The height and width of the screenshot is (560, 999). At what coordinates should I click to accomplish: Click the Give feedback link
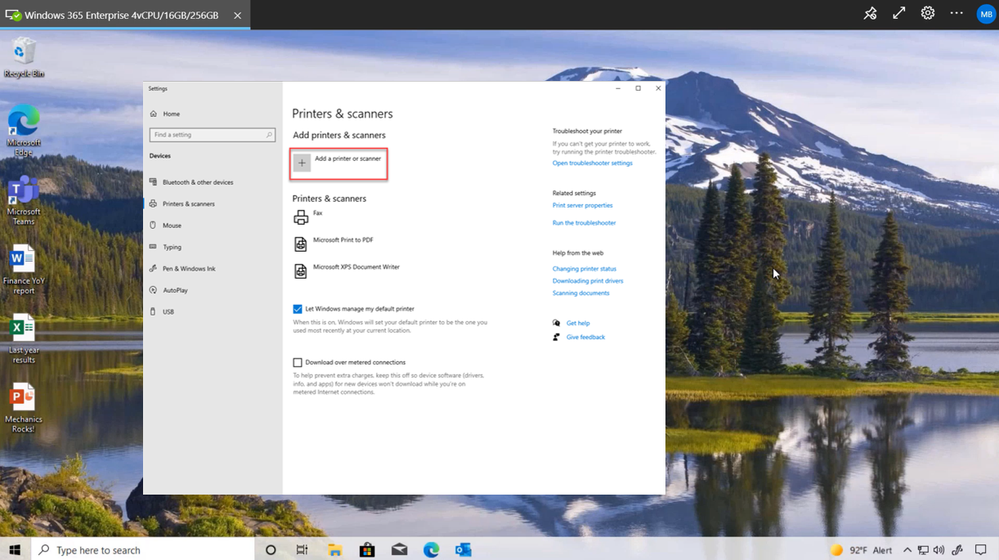coord(586,337)
